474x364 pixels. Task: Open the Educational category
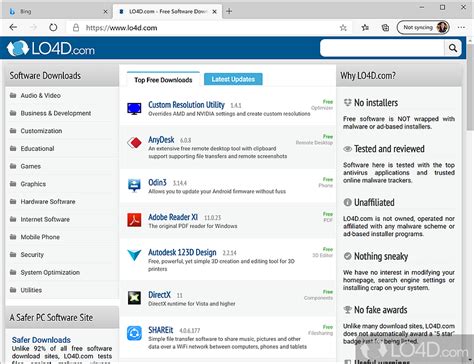point(37,149)
